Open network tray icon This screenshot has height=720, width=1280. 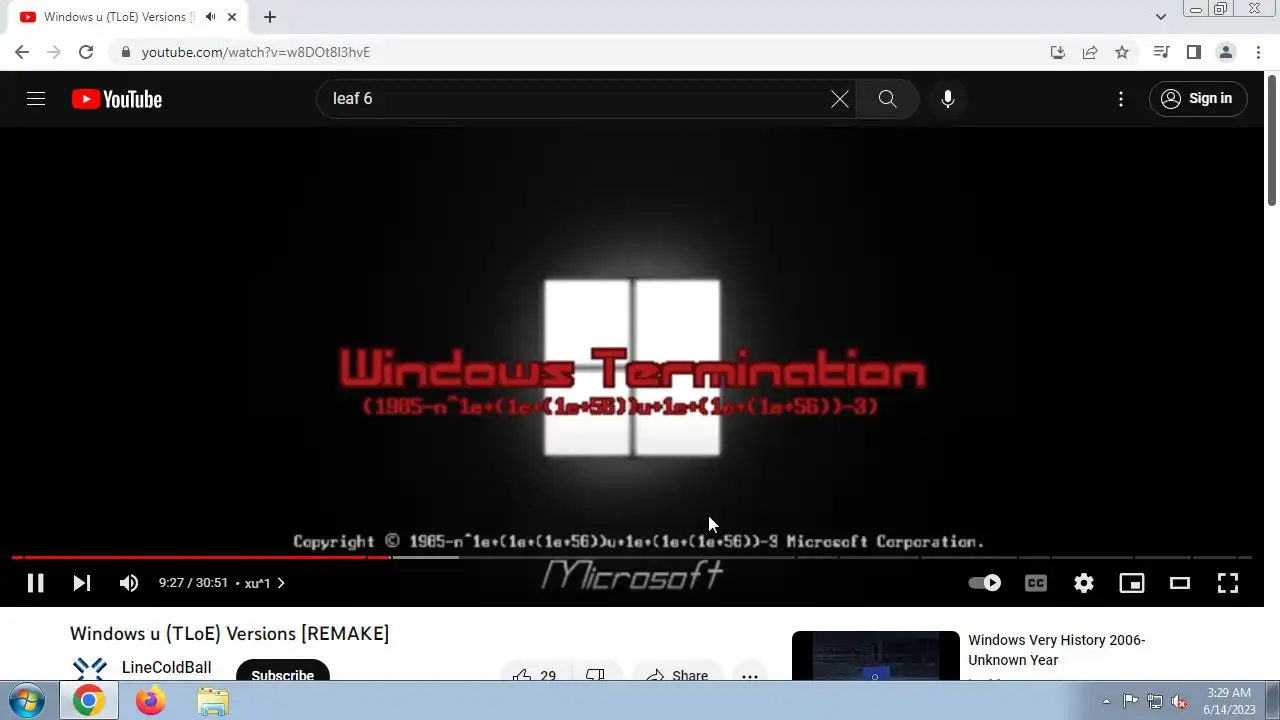point(1155,701)
